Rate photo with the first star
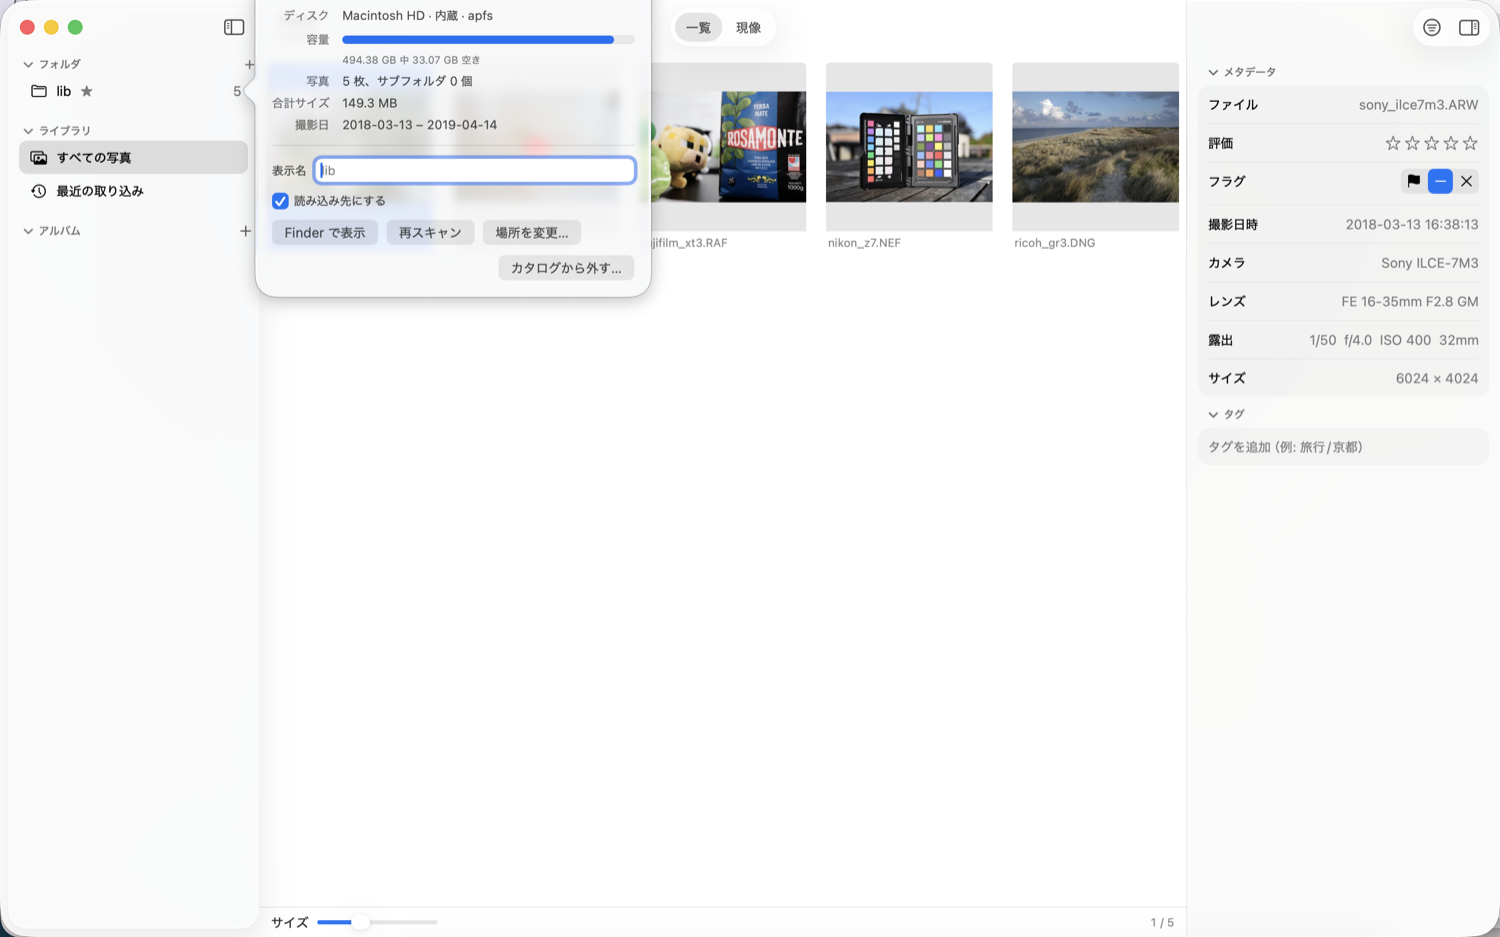This screenshot has width=1500, height=937. click(x=1392, y=143)
